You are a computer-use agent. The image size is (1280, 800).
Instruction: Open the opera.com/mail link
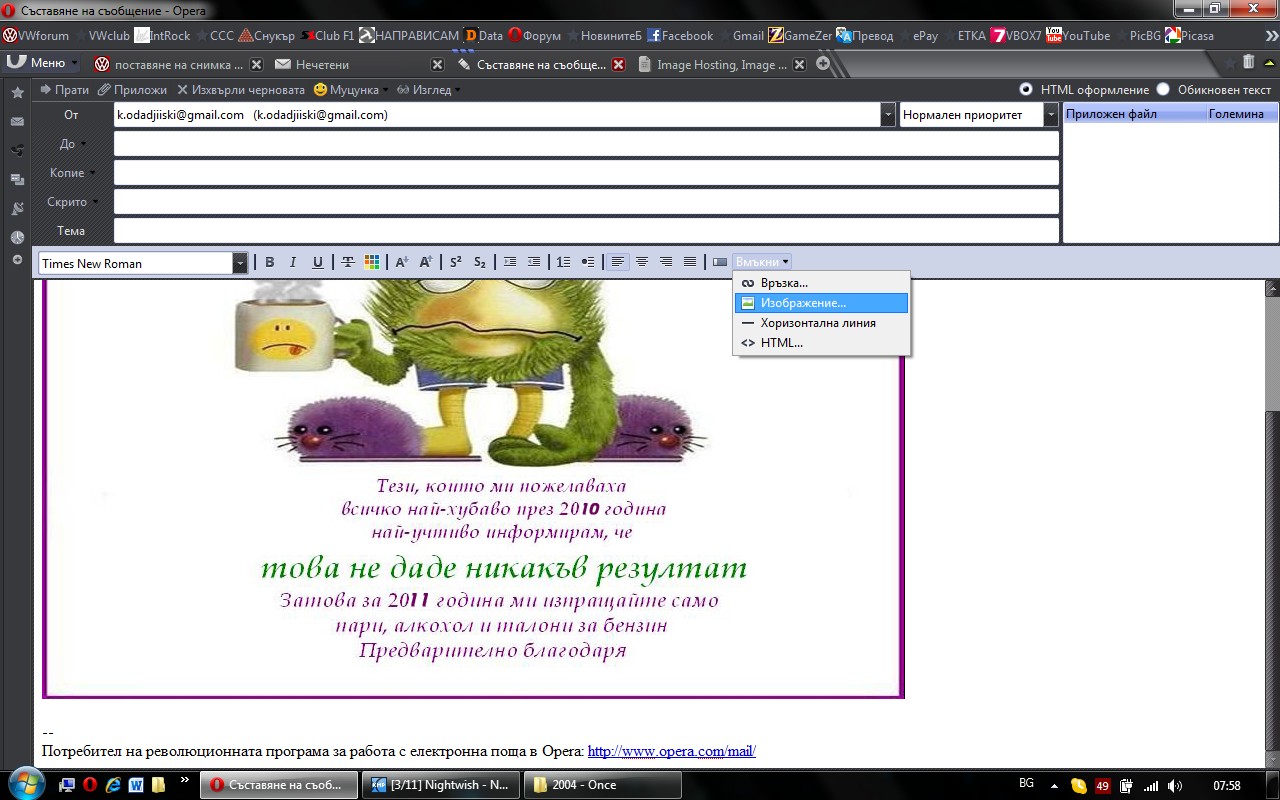point(671,750)
